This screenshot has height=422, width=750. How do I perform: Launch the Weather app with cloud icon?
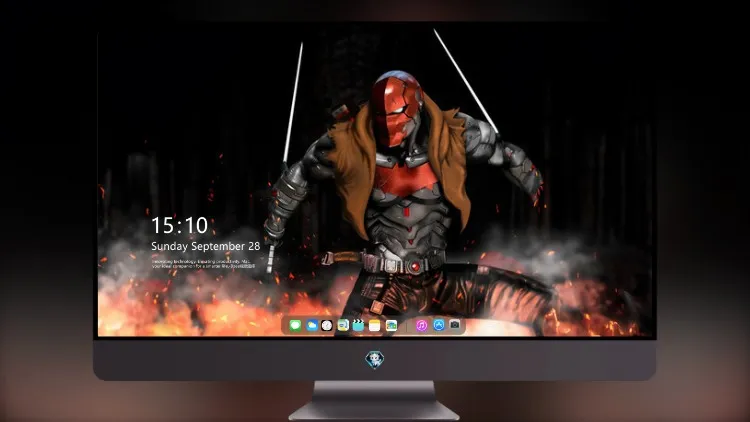pyautogui.click(x=311, y=326)
